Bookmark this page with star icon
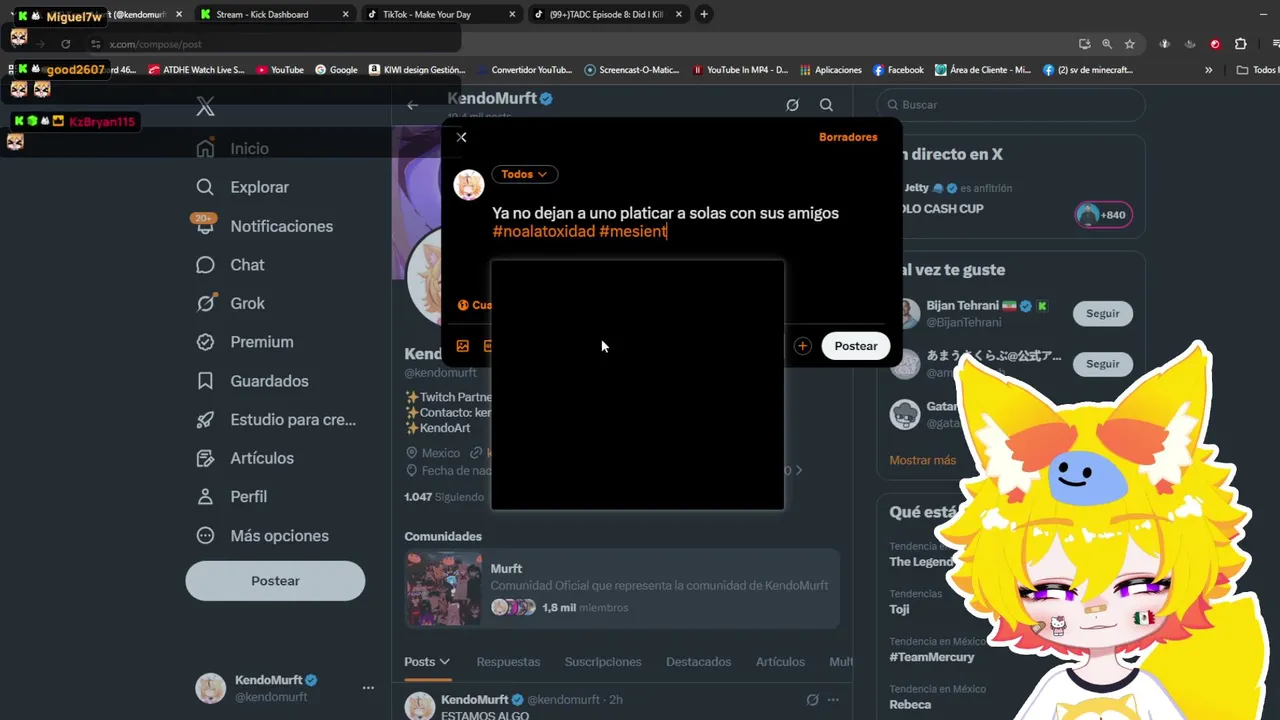 [x=1130, y=44]
